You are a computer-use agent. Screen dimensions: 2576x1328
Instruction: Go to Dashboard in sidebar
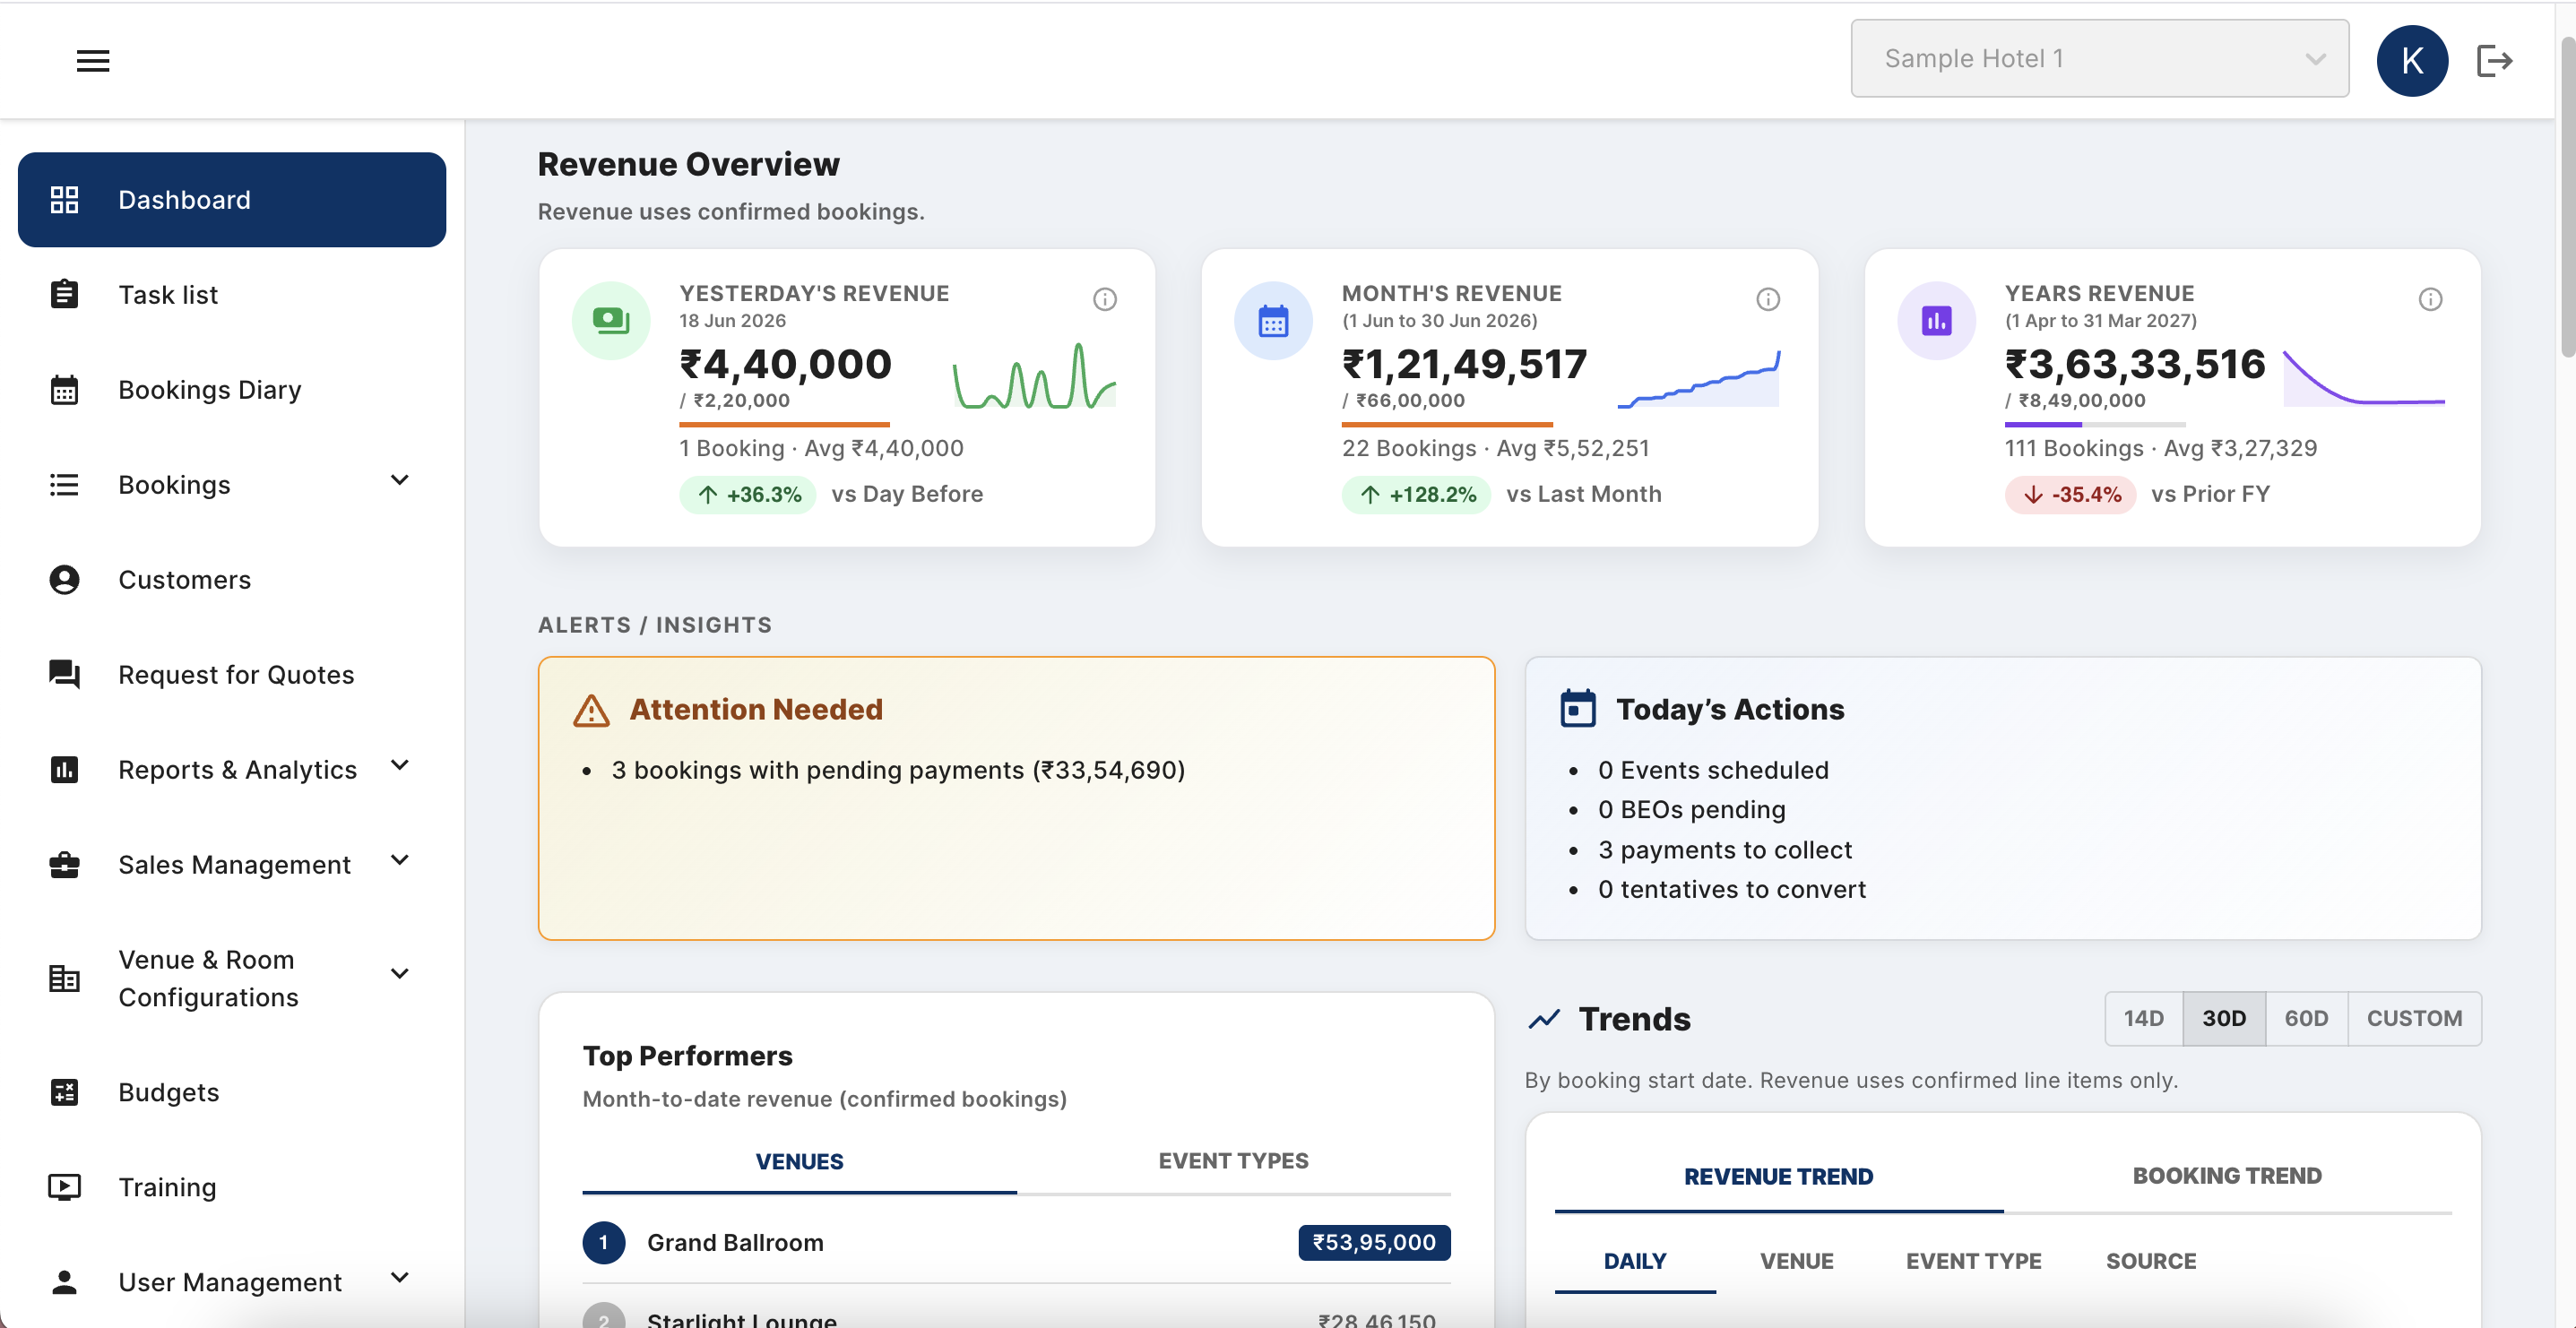point(232,200)
